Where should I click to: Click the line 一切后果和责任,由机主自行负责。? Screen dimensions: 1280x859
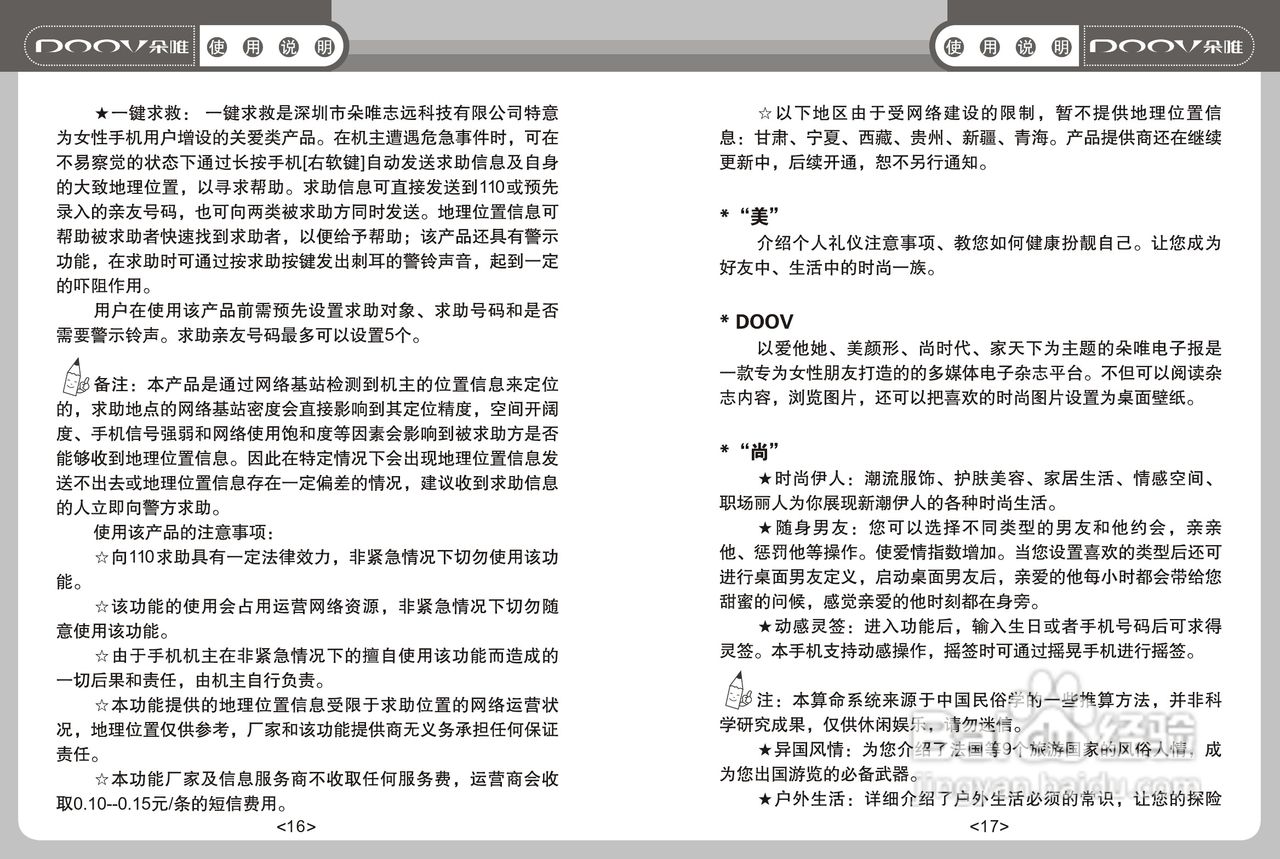[x=192, y=680]
